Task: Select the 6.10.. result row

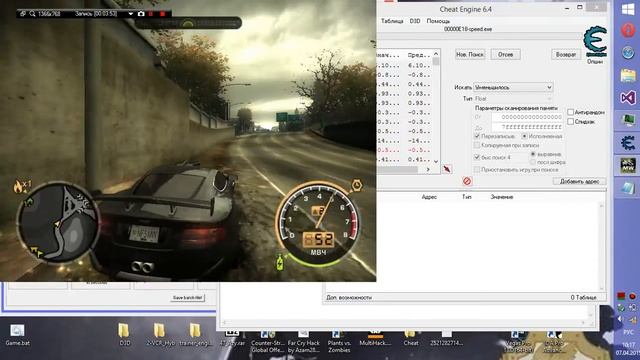Action: click(404, 65)
